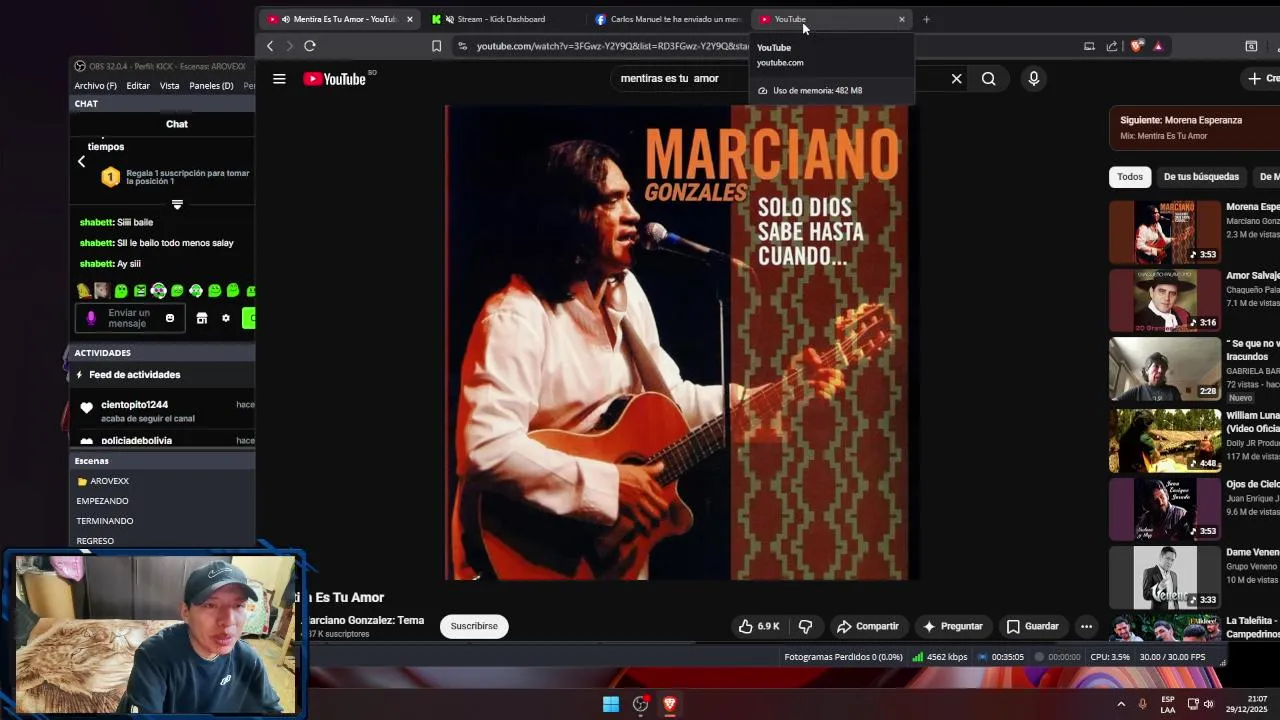Open Amor Salvaje video thumbnail
The height and width of the screenshot is (720, 1280).
coord(1165,300)
